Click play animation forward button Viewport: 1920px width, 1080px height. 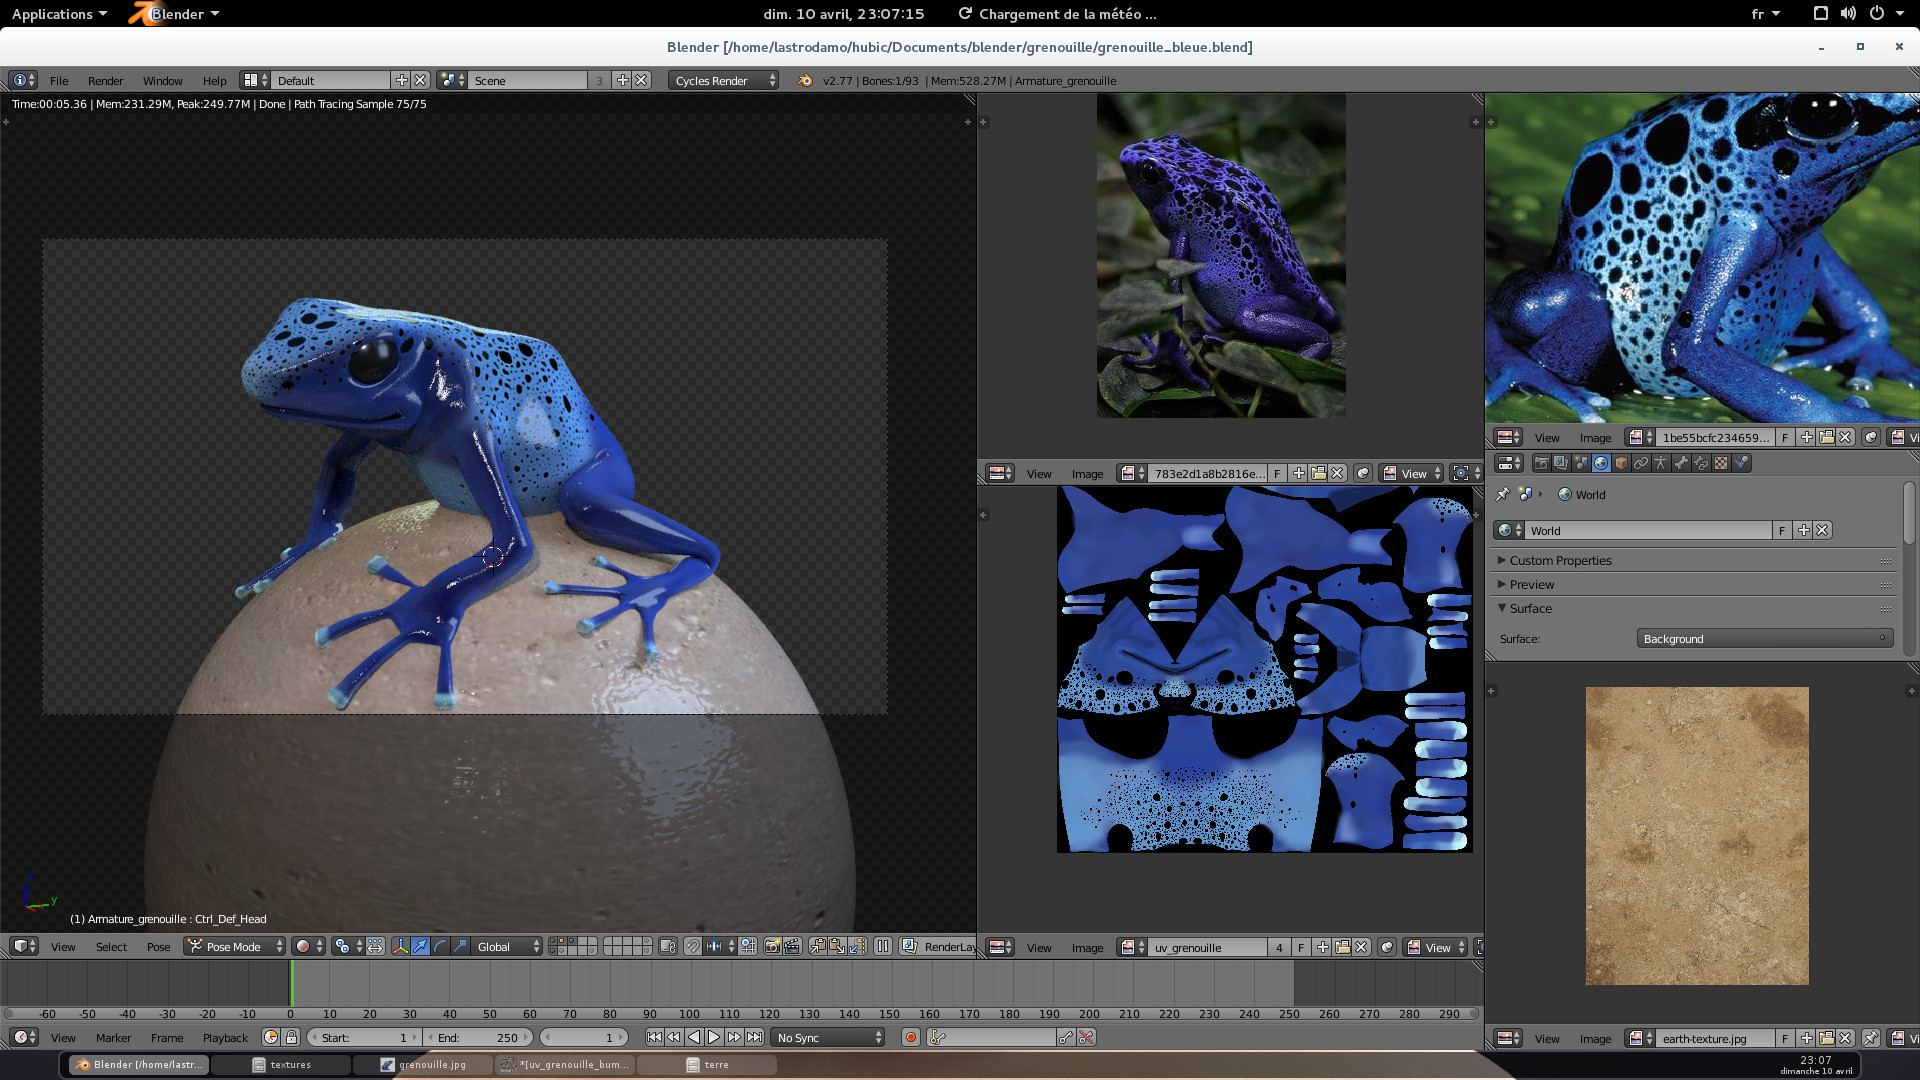714,1038
